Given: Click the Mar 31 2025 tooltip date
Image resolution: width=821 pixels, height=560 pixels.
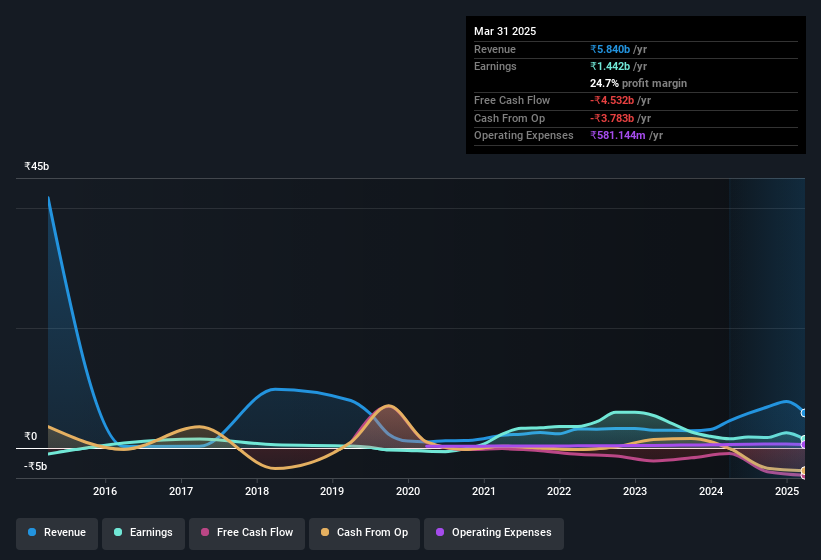Looking at the screenshot, I should click(x=505, y=31).
